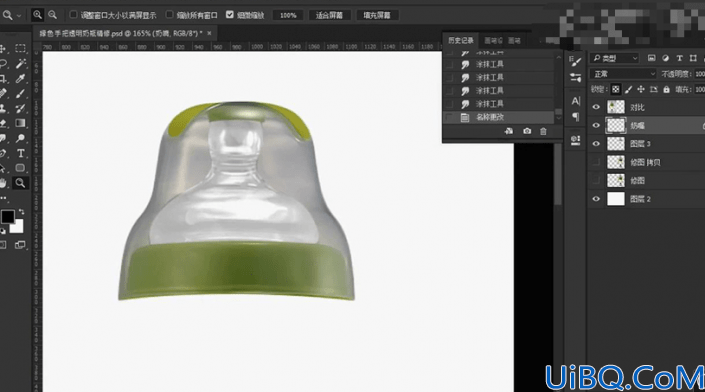Select the Dodge tool
This screenshot has height=392, width=705.
(x=20, y=138)
